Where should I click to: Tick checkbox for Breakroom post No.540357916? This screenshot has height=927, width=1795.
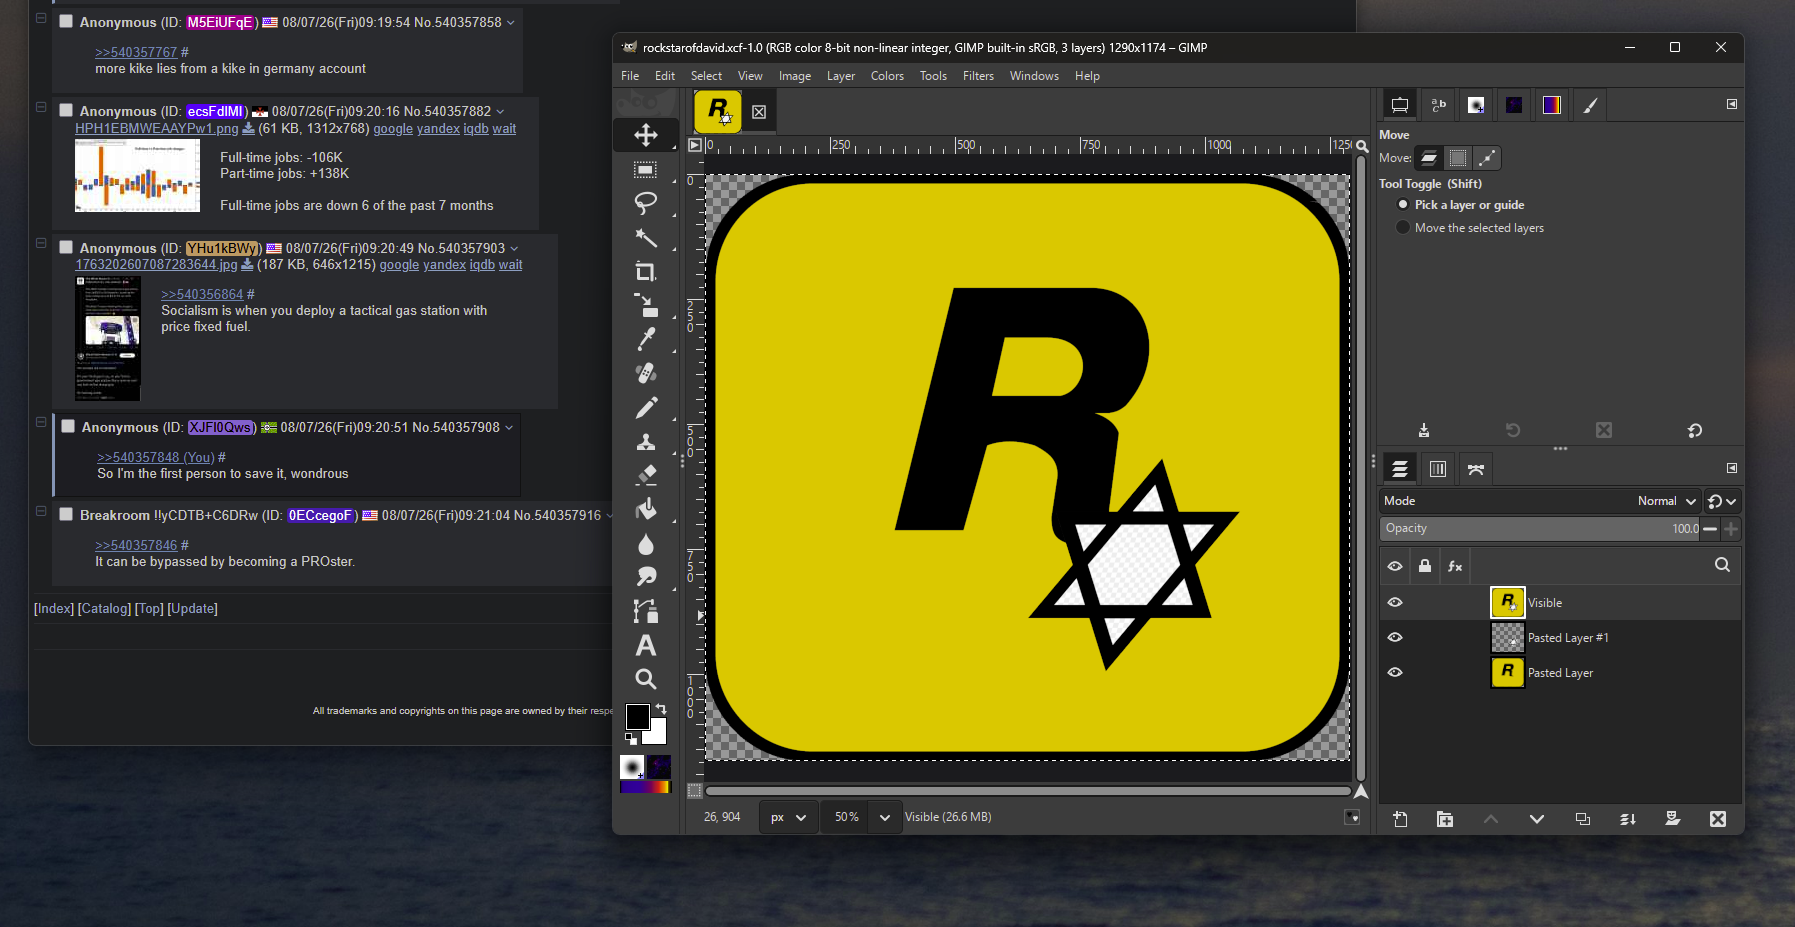[66, 514]
